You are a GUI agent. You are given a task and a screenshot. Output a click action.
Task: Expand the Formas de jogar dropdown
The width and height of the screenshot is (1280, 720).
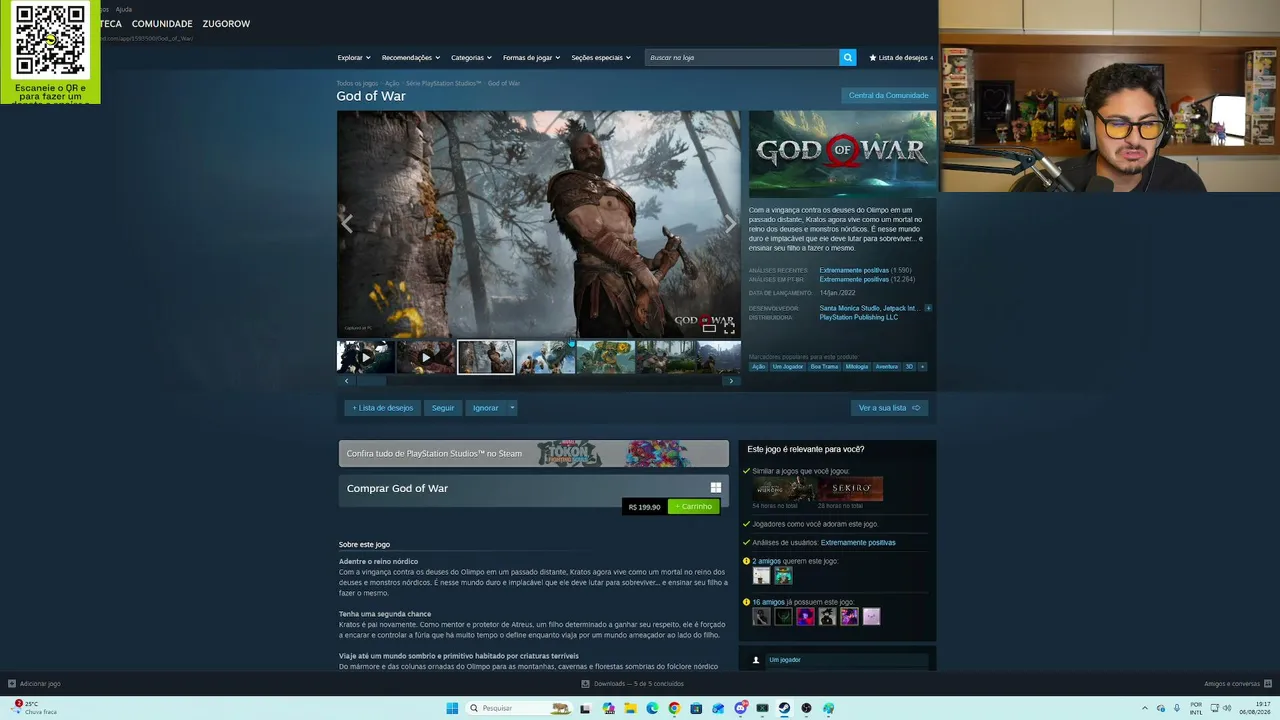[x=531, y=58]
